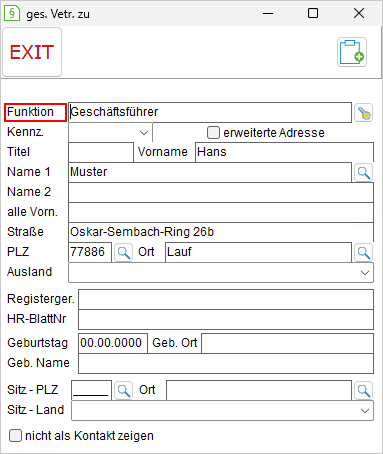Open the Kennz. dropdown
383x454 pixels.
coord(110,132)
